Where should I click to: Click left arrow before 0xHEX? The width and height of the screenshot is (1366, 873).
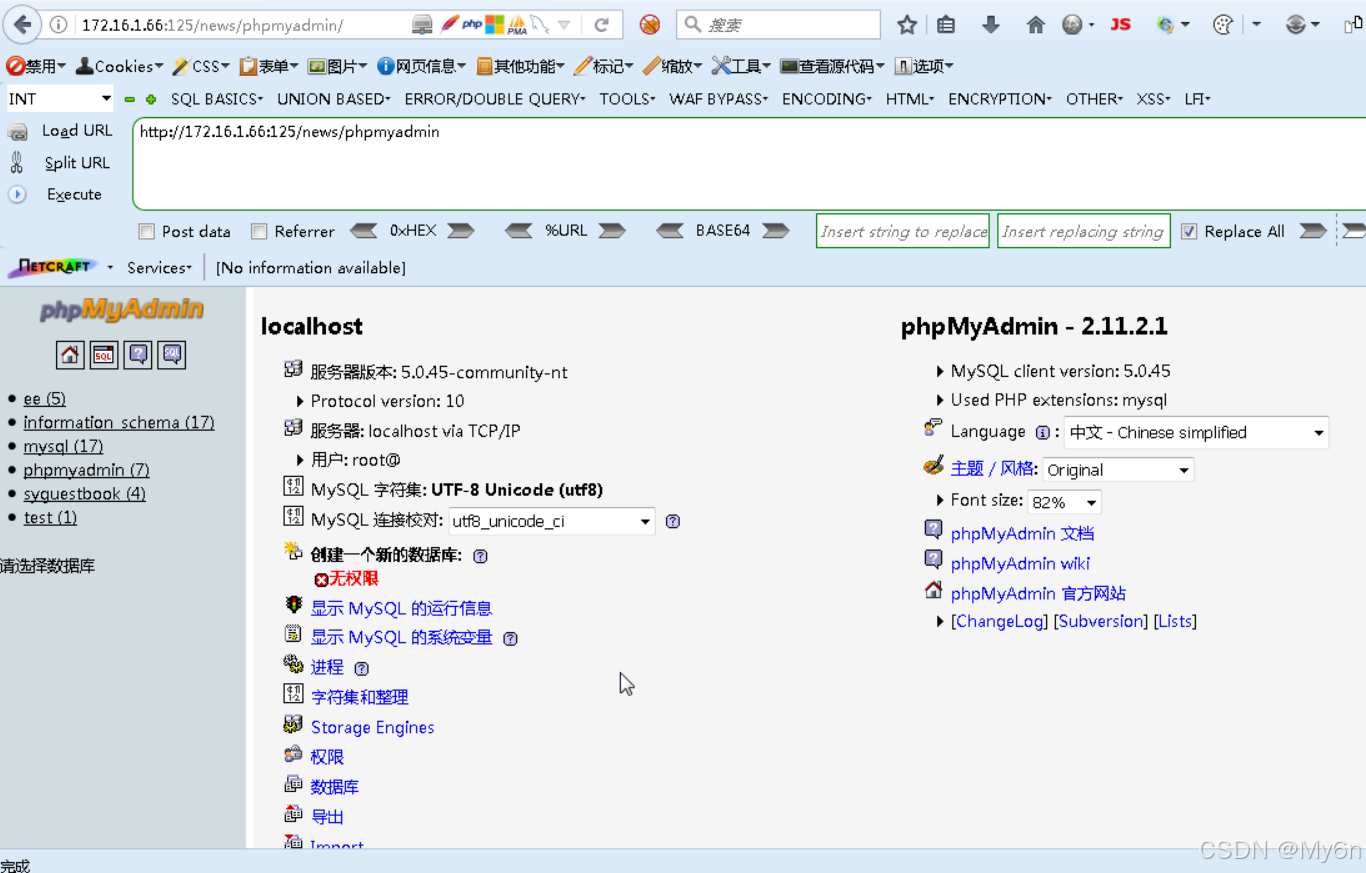[363, 231]
